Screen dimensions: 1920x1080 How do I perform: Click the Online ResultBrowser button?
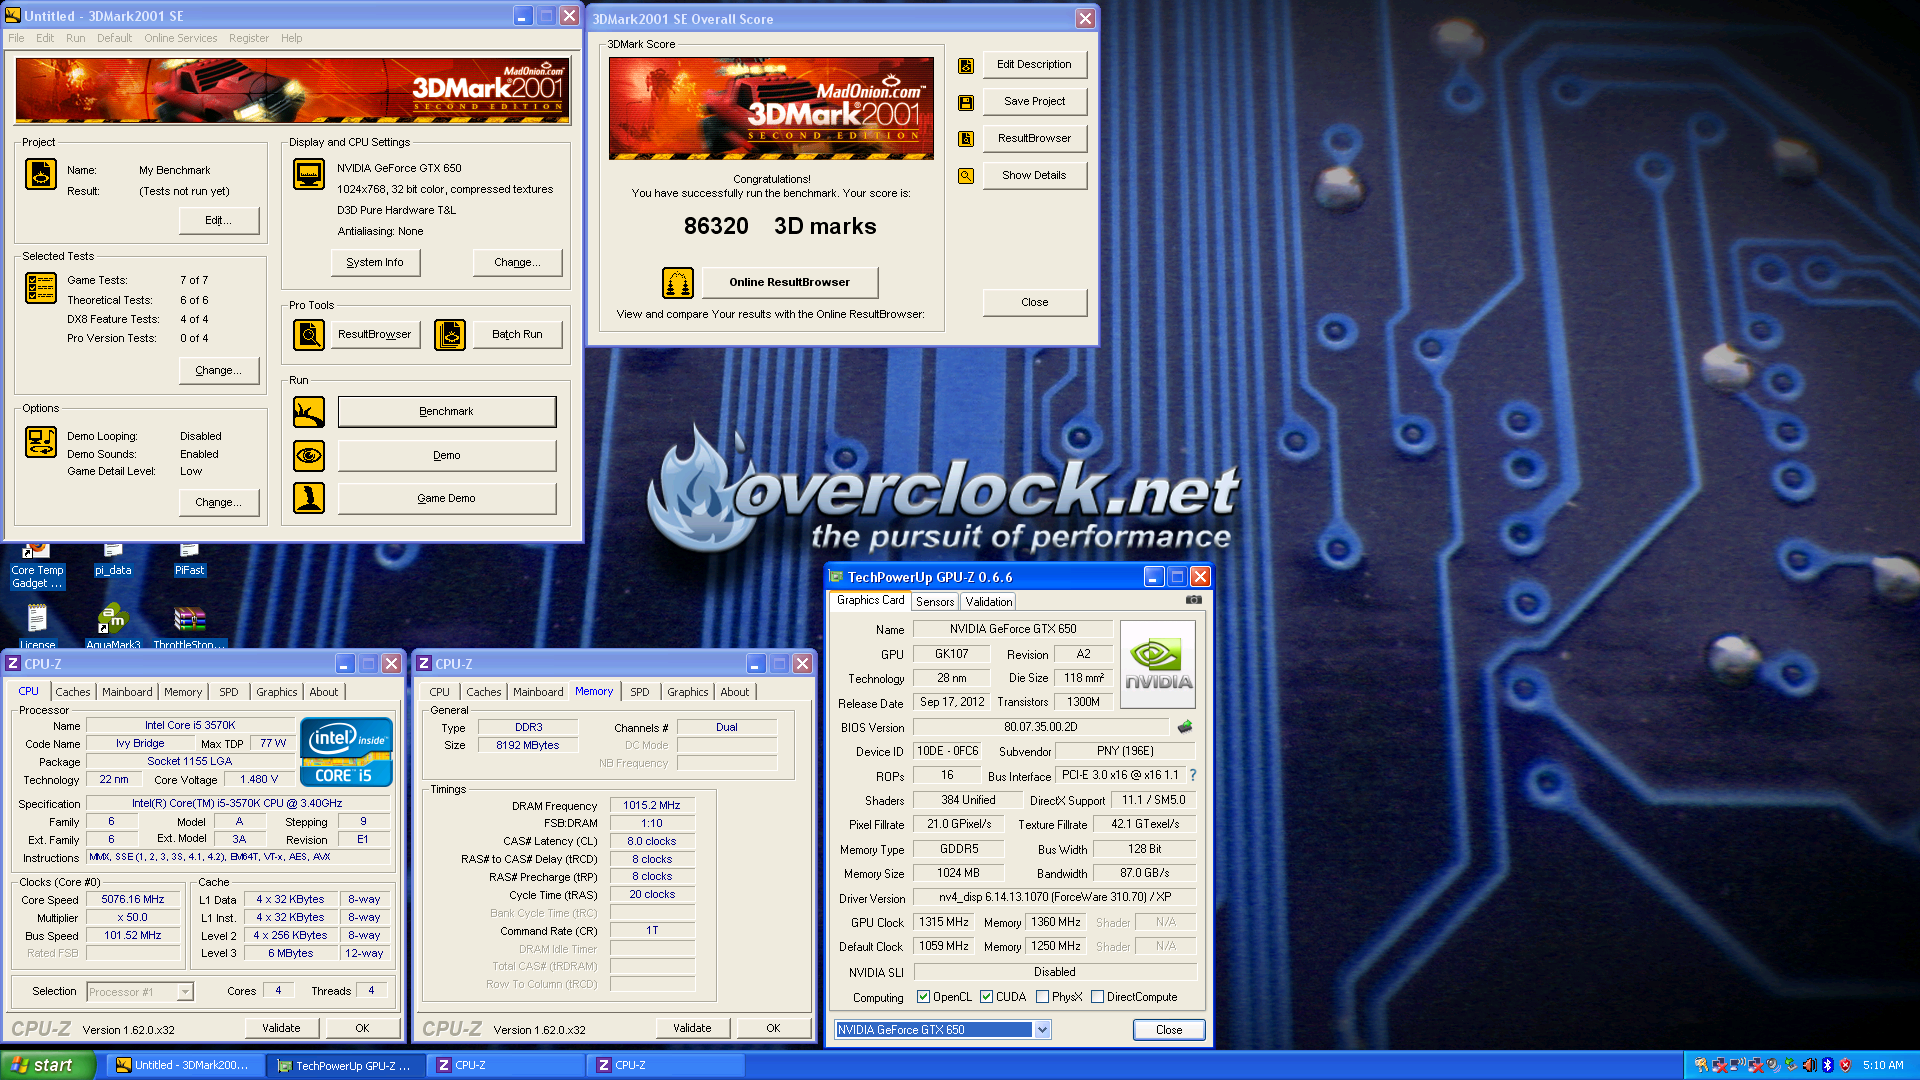pyautogui.click(x=789, y=283)
